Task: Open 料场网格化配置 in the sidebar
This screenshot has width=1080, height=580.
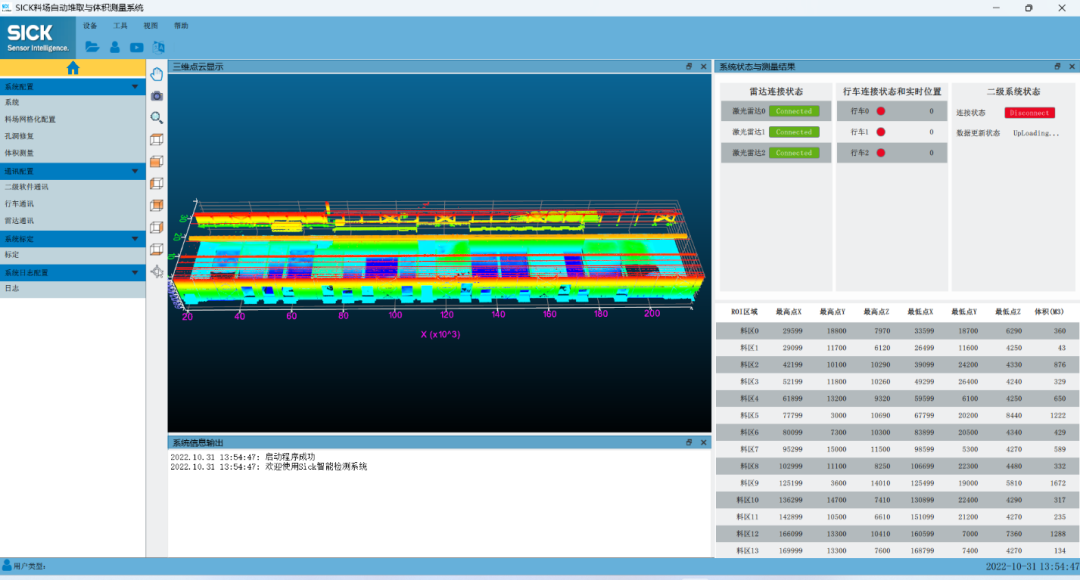Action: point(72,119)
